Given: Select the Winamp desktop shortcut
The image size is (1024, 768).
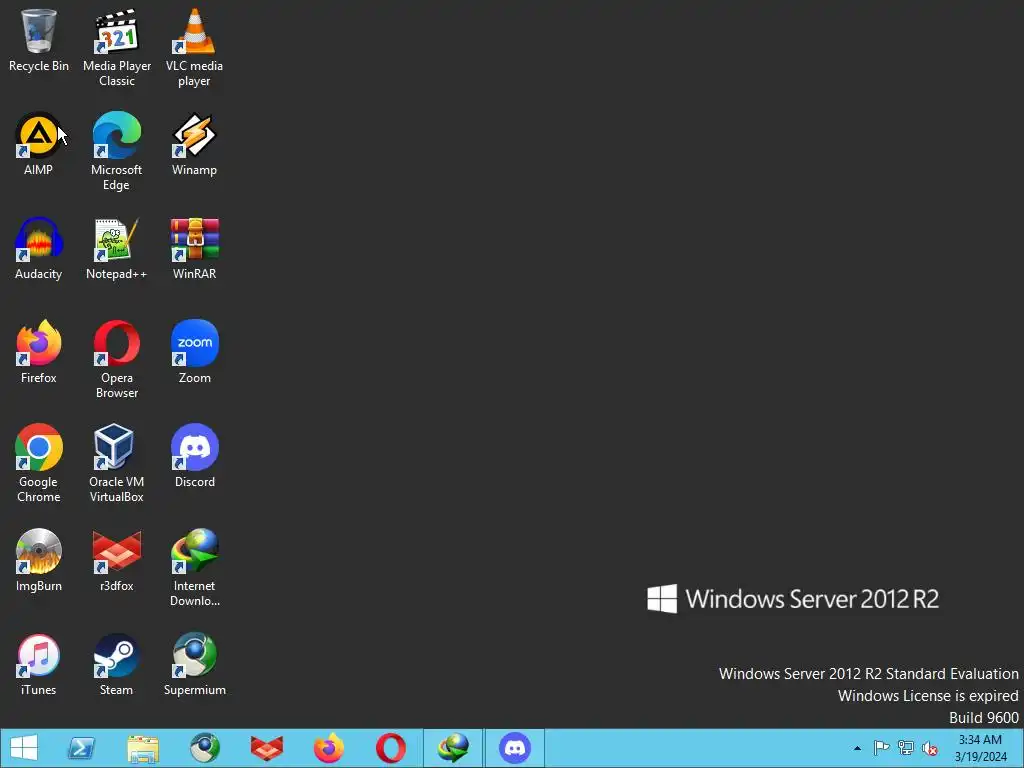Looking at the screenshot, I should (x=194, y=144).
